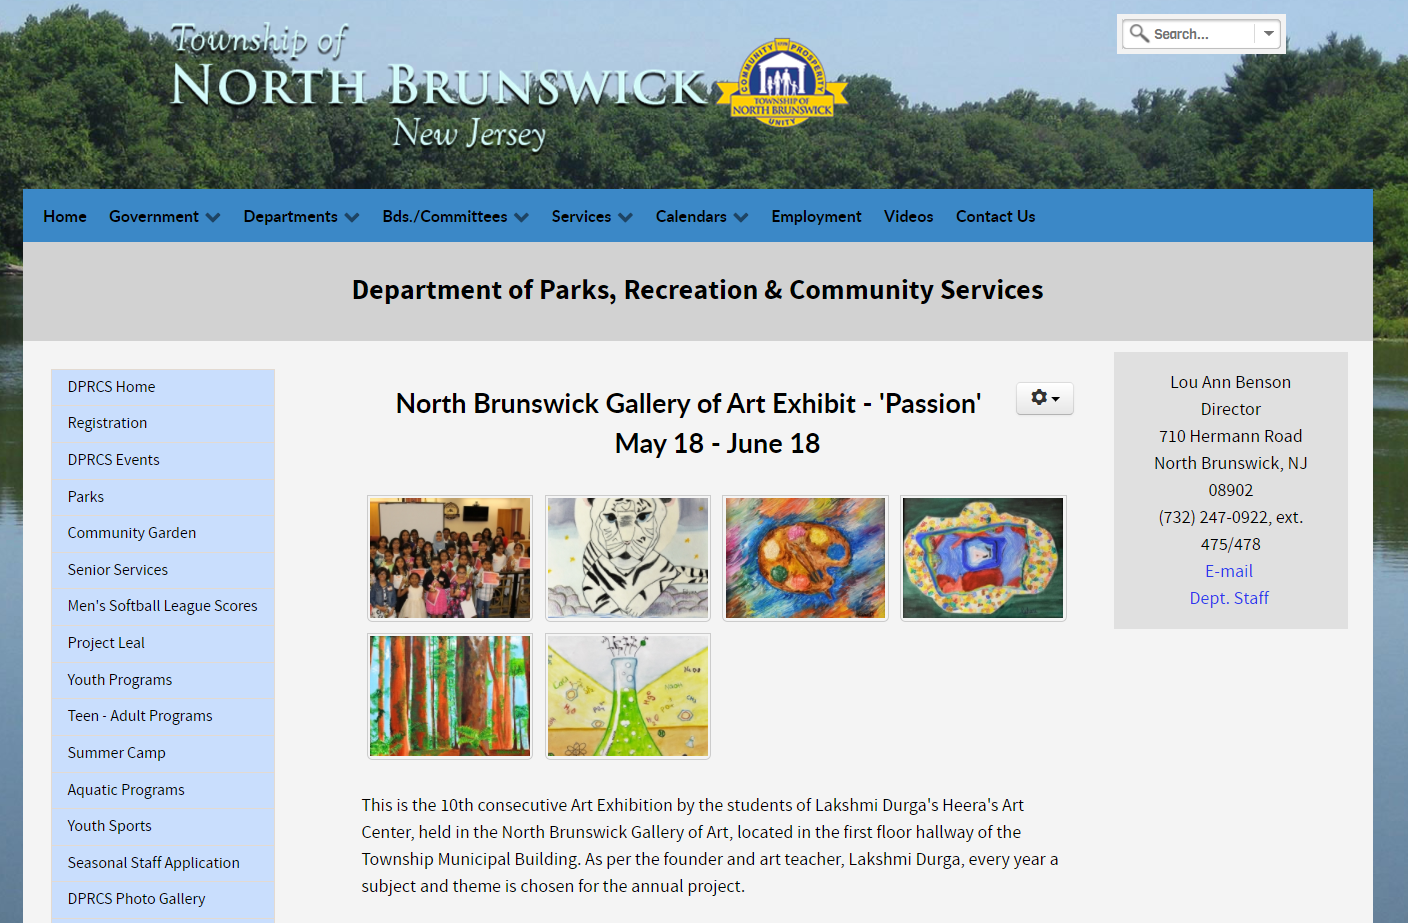Go to the Home page
This screenshot has height=923, width=1408.
pyautogui.click(x=65, y=217)
